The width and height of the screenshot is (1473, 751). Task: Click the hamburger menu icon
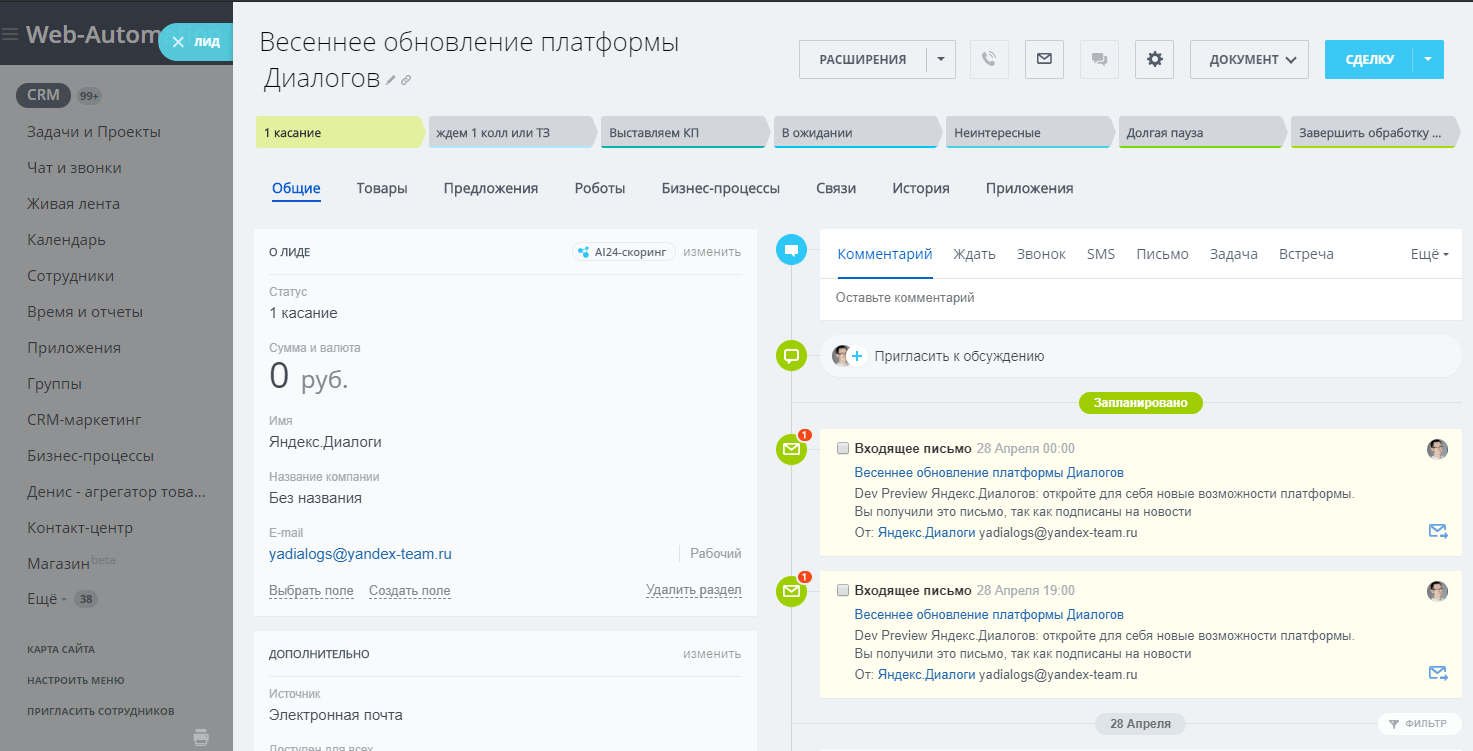click(x=10, y=34)
